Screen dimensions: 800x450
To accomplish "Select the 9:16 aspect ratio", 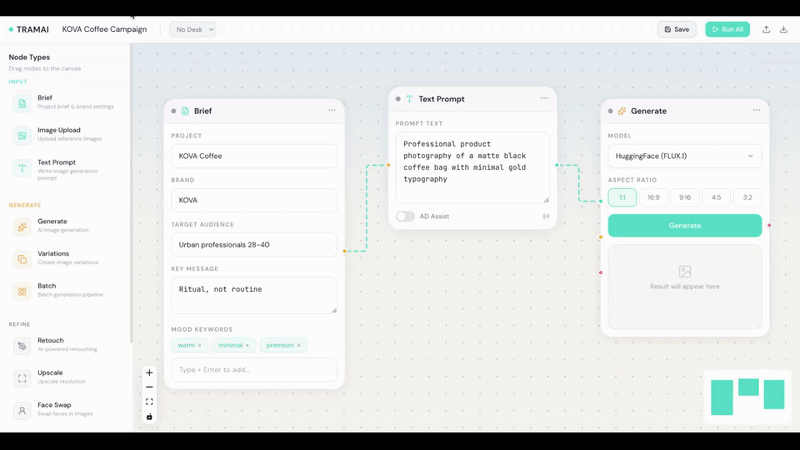I will click(x=685, y=197).
